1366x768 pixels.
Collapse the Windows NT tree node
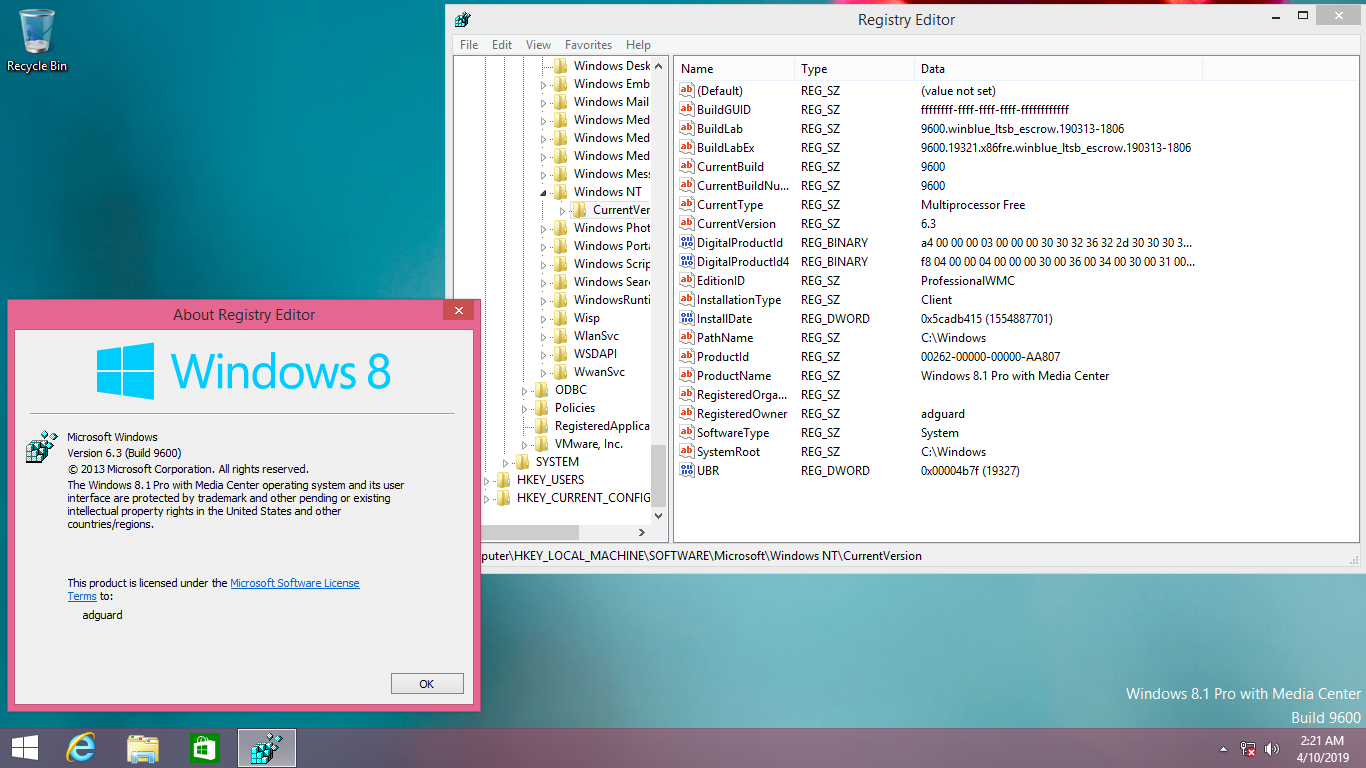click(544, 192)
